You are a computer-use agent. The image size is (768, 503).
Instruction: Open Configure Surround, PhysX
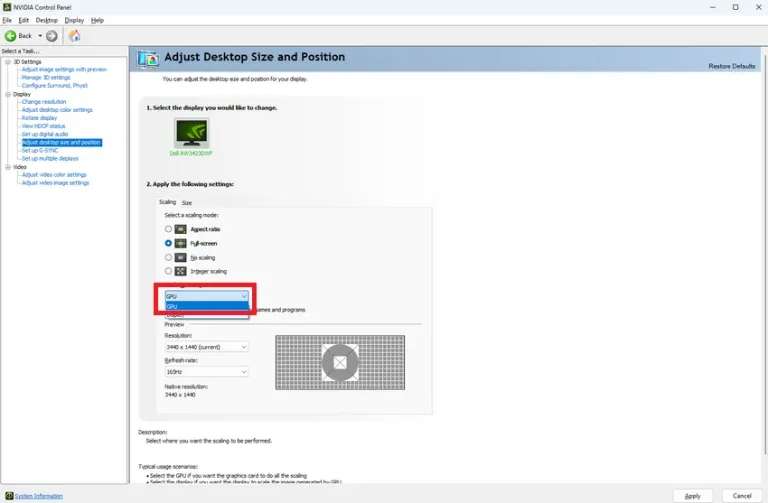55,85
